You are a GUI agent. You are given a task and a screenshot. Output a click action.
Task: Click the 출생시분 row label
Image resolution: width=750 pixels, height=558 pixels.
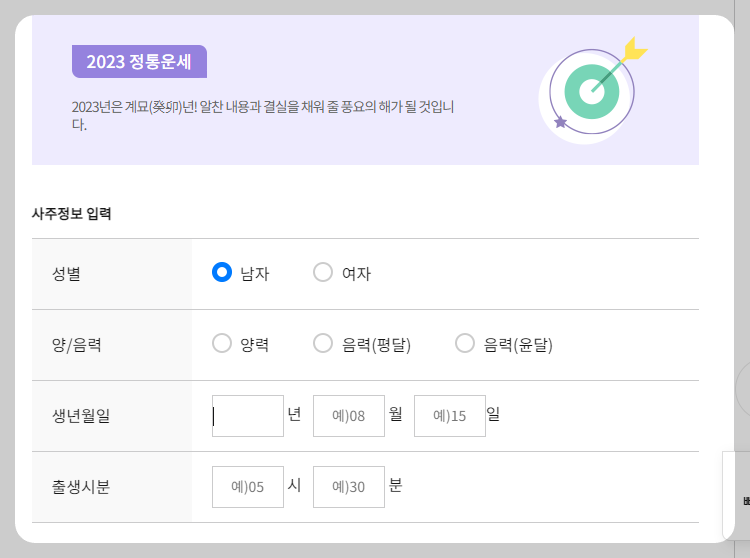pos(81,487)
